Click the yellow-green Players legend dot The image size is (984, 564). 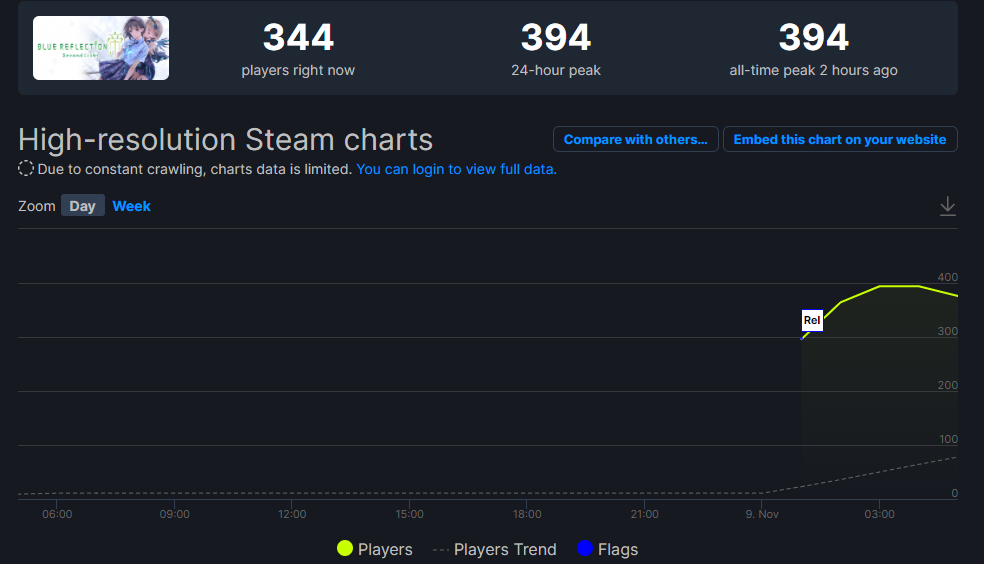345,548
